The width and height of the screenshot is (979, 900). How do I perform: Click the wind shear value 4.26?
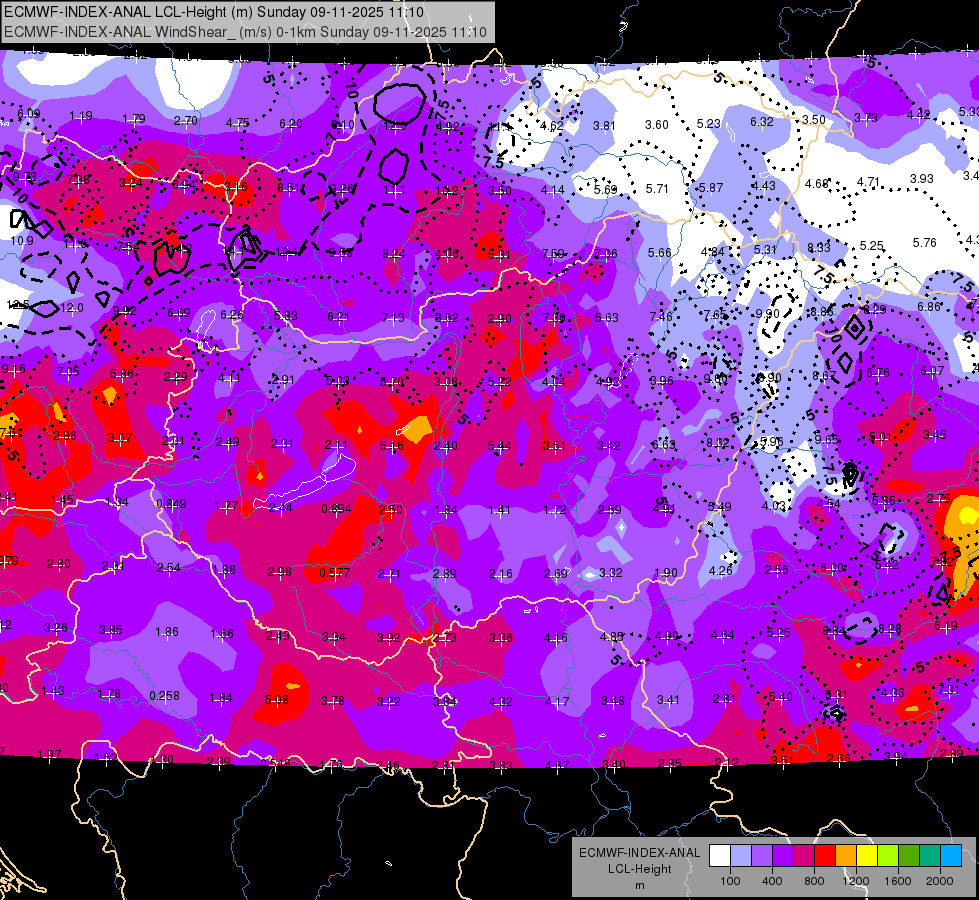click(721, 570)
